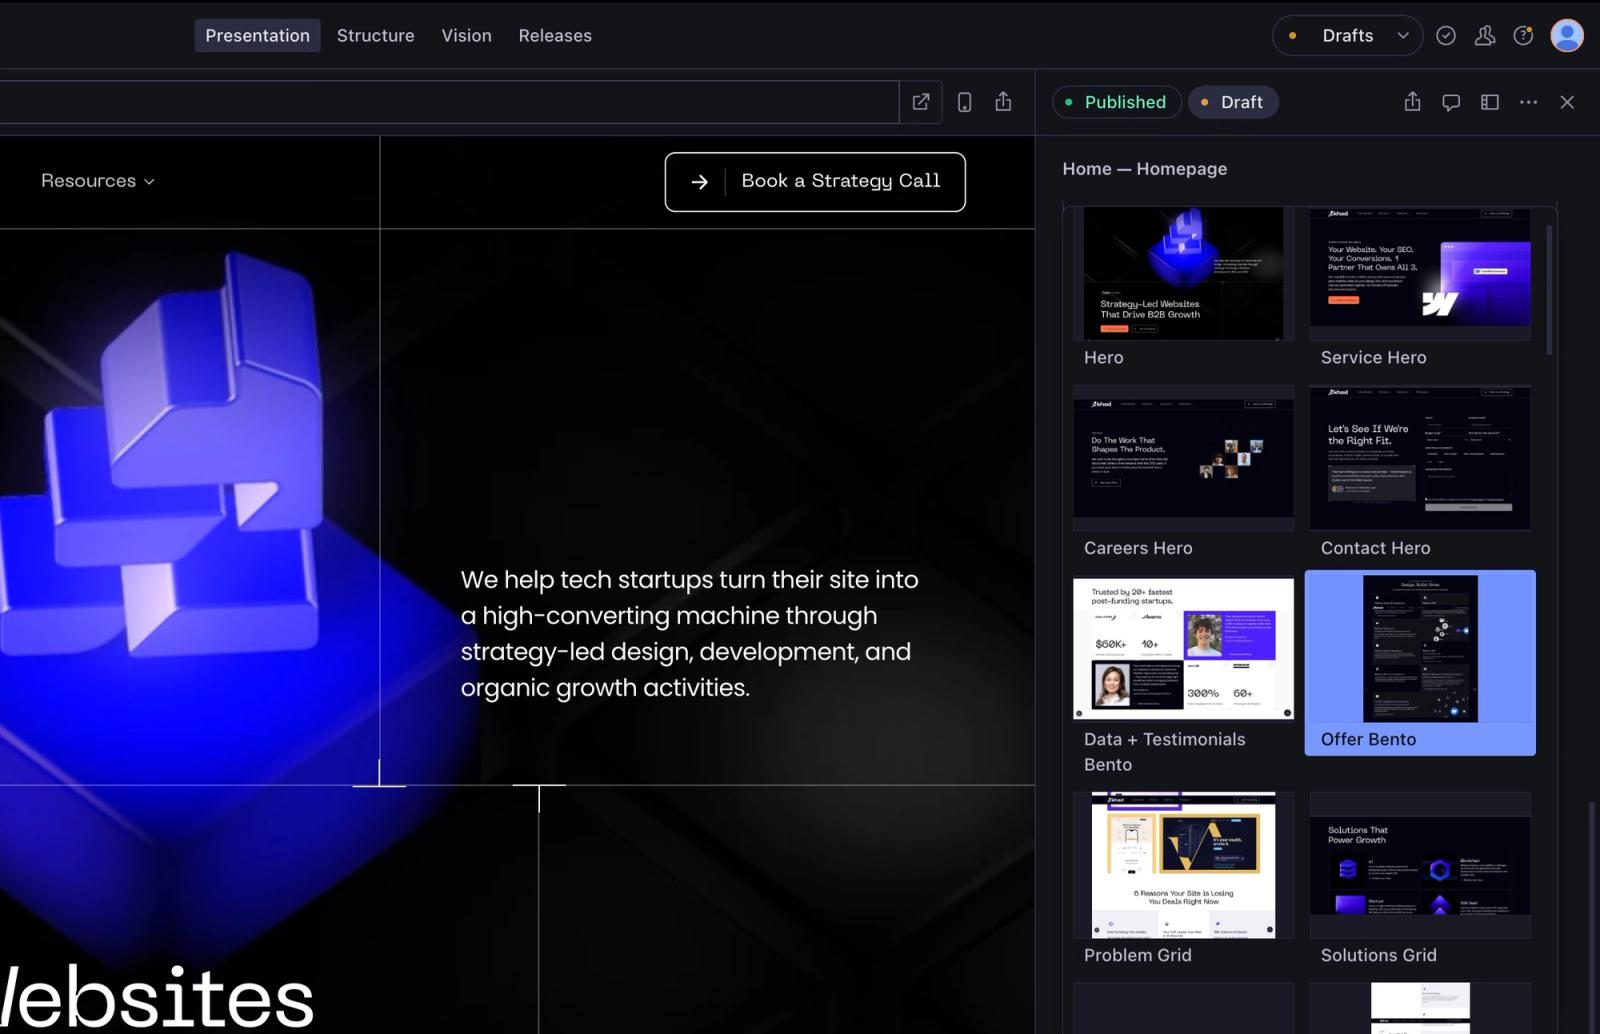Viewport: 1600px width, 1034px height.
Task: Click the 'We help tech startups' paragraph
Action: pos(690,633)
